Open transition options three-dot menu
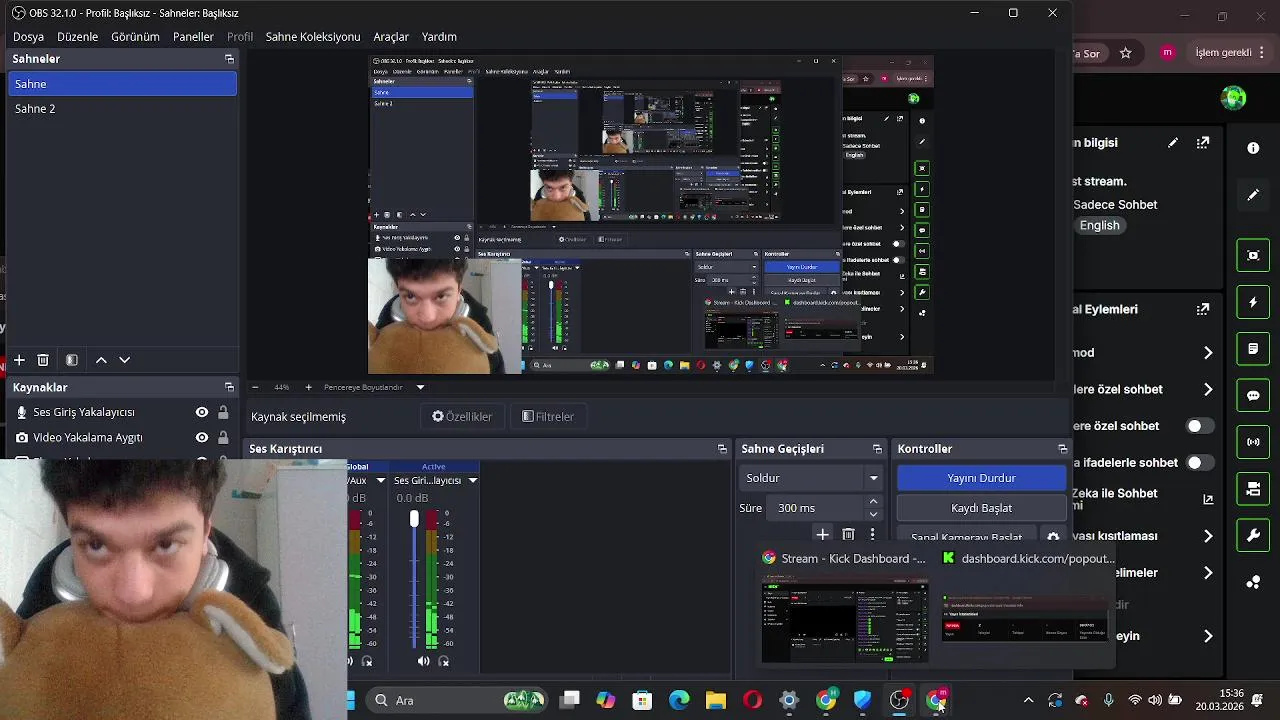 coord(872,535)
